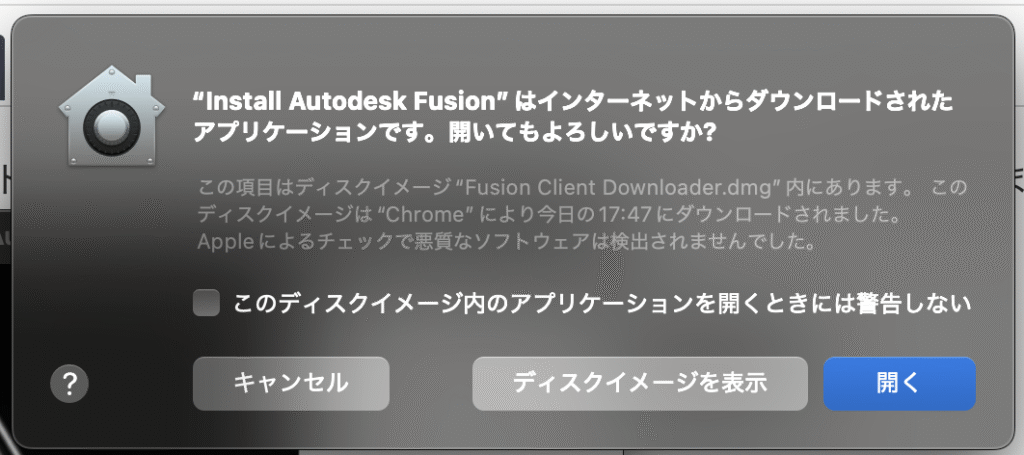This screenshot has height=455, width=1024.
Task: Click the bold "Install Autodesk Fusion" title text
Action: click(351, 102)
